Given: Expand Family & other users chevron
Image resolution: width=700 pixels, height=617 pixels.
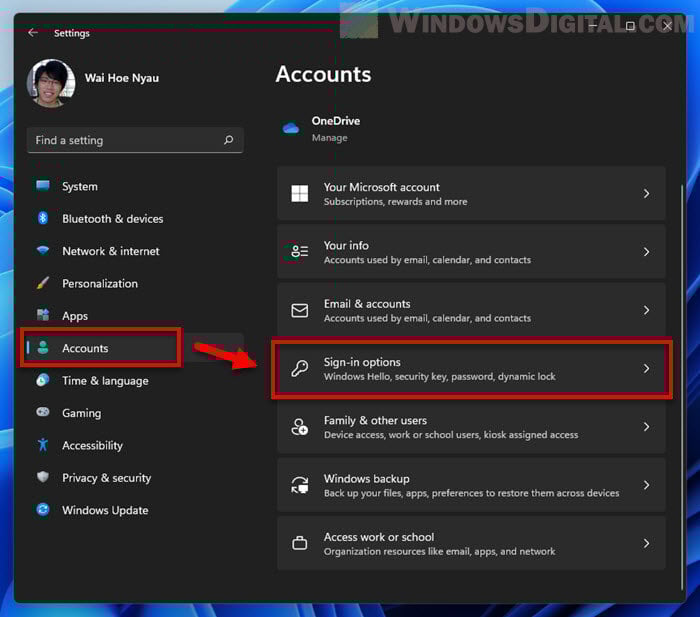Looking at the screenshot, I should (646, 427).
